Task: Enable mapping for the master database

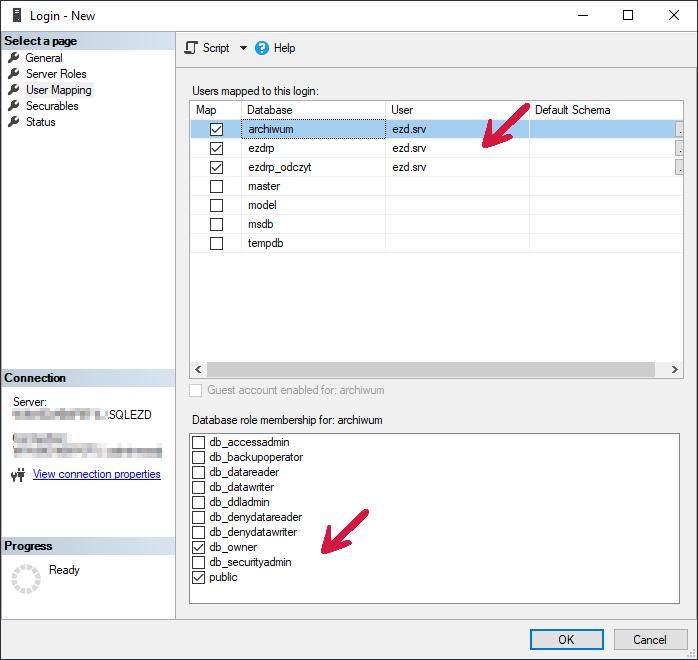Action: (216, 186)
